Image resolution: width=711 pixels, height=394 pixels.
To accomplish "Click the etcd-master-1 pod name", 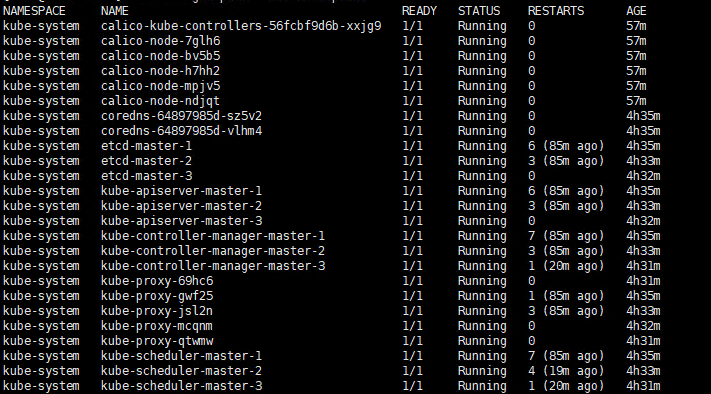I will [146, 146].
